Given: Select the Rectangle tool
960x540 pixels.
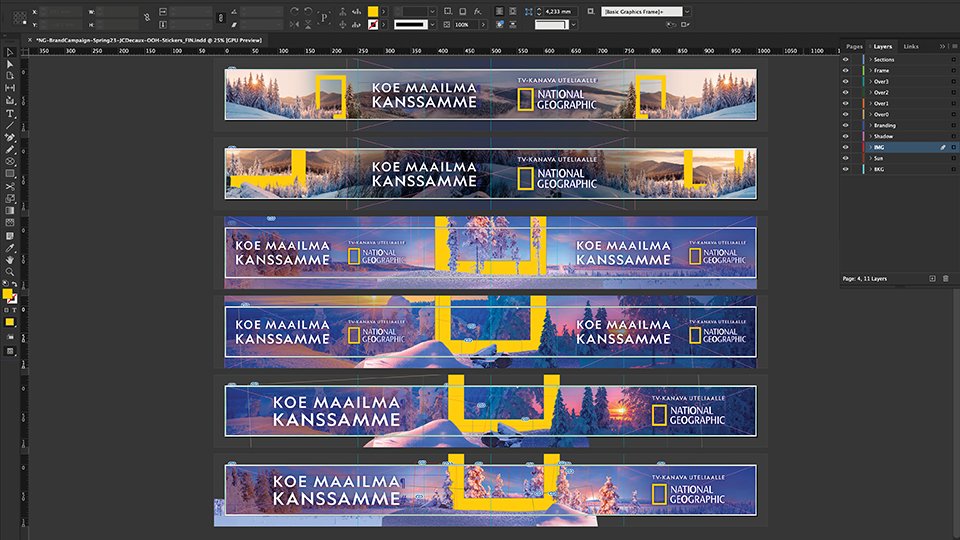Looking at the screenshot, I should point(10,174).
